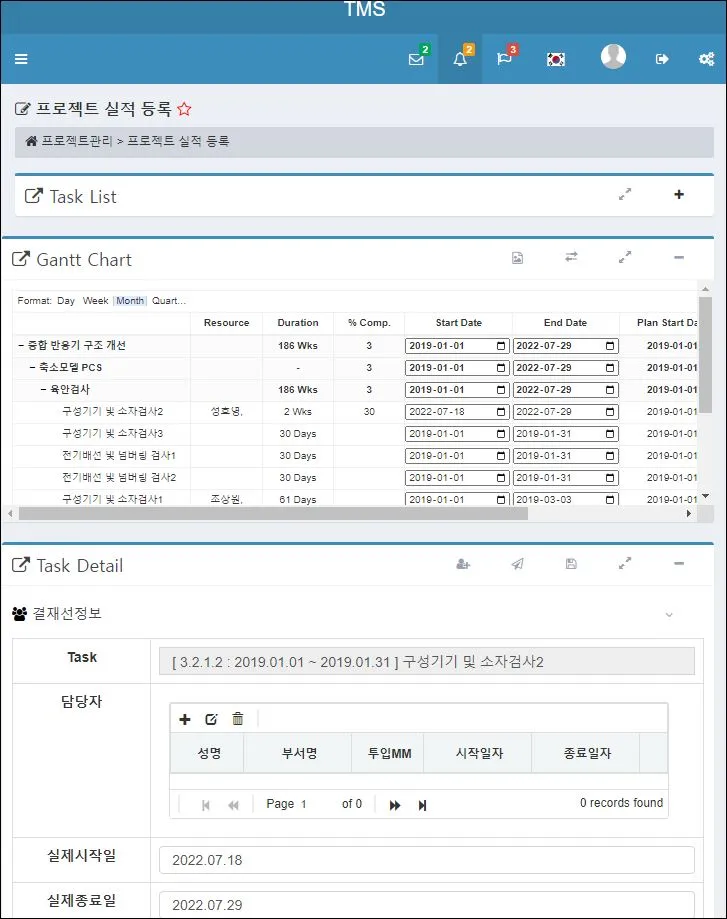Open the flag alerts icon

(x=504, y=59)
